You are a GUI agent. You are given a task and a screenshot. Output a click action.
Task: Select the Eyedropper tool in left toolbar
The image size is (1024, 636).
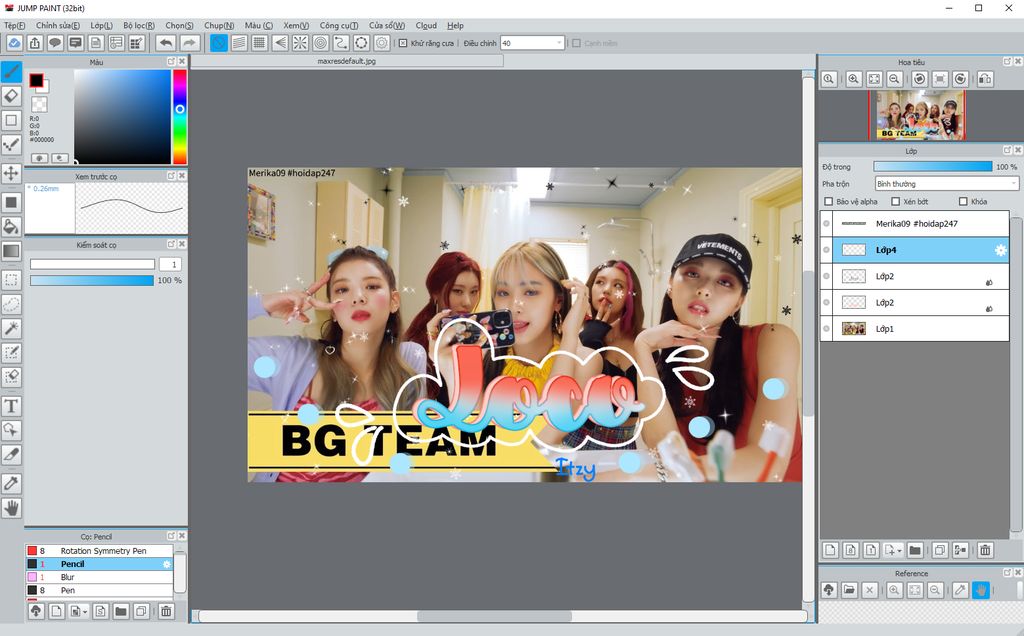tap(11, 483)
